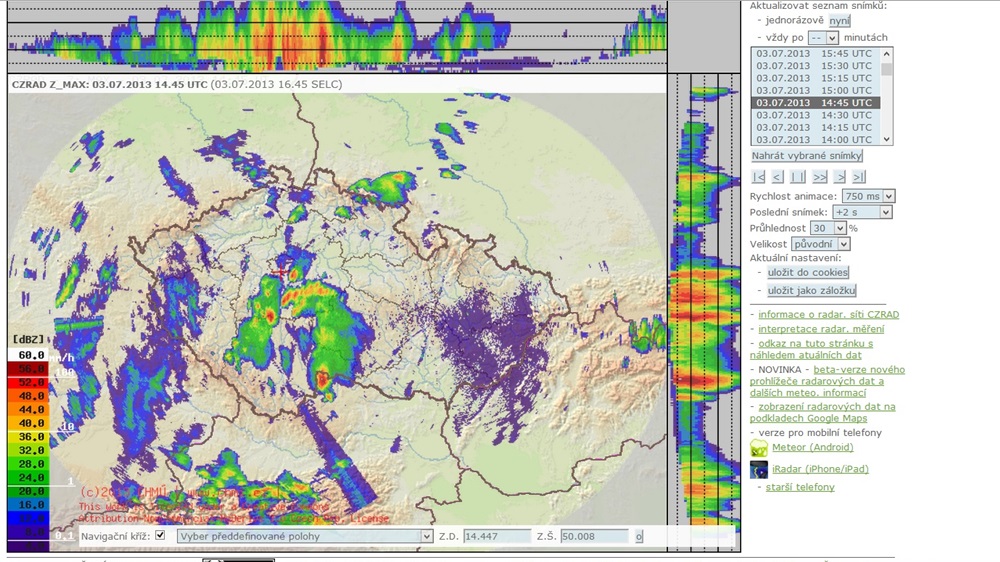
Task: Click 'Nahrát vybrané snímky' button
Action: (x=807, y=156)
